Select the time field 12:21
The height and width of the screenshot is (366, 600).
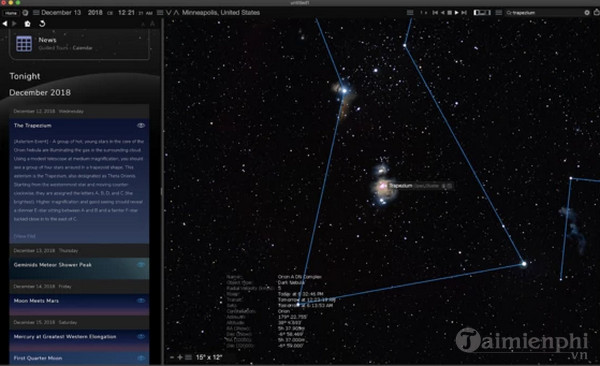pos(126,13)
